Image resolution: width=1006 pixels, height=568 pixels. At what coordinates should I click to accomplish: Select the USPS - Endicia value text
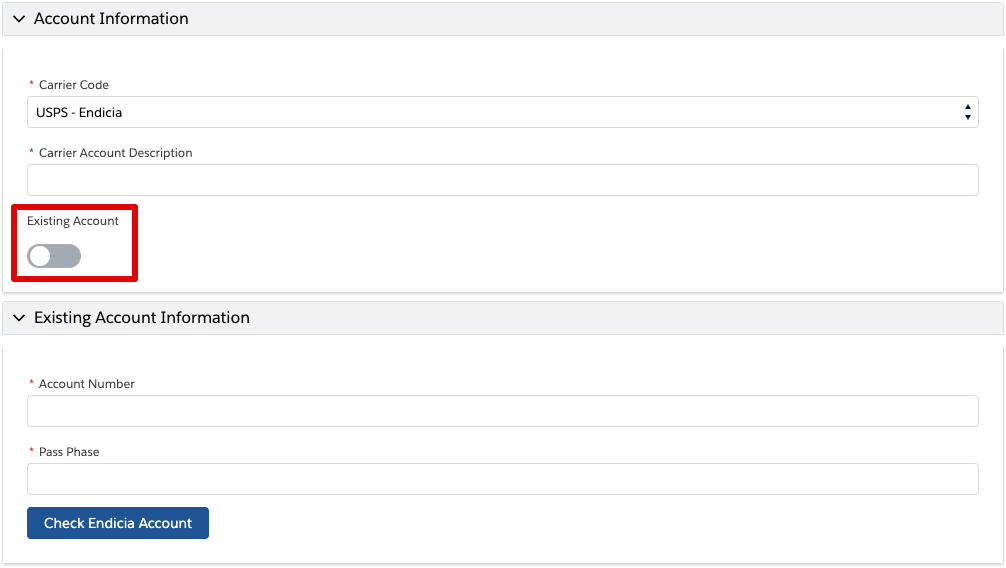pos(79,112)
